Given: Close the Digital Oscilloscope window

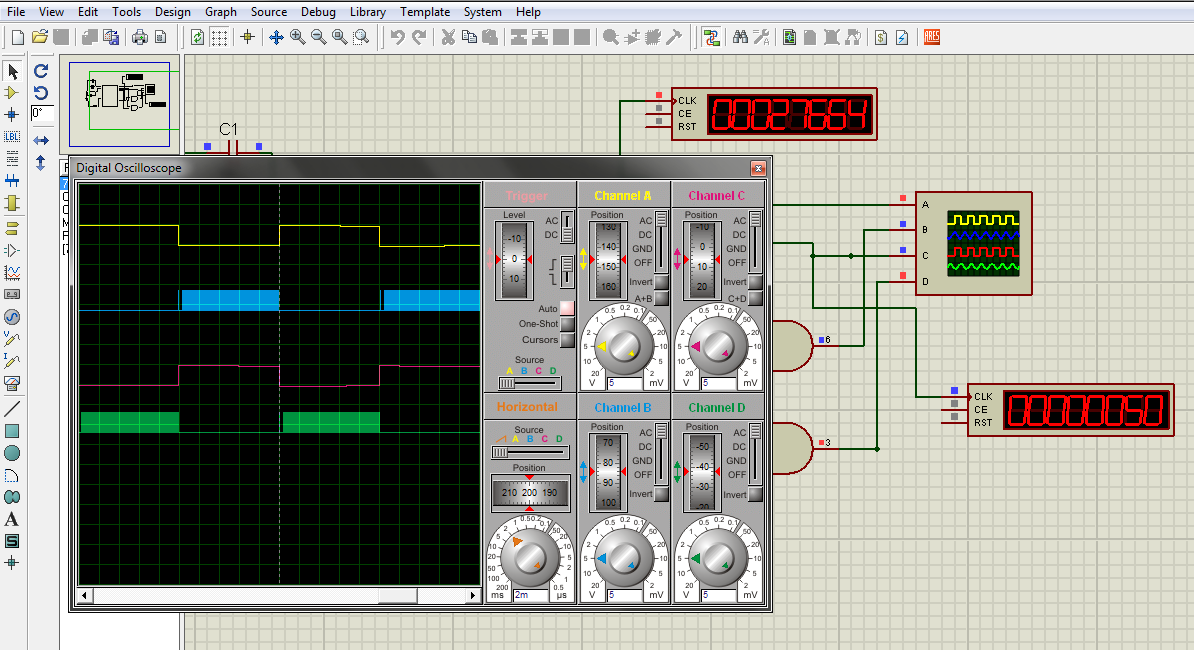Looking at the screenshot, I should click(x=758, y=168).
